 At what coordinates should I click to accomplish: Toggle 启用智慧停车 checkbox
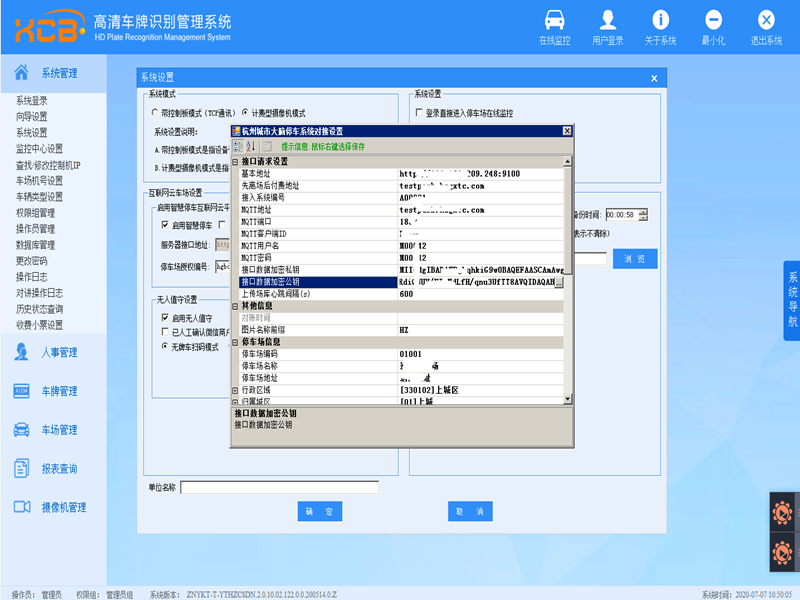[166, 225]
